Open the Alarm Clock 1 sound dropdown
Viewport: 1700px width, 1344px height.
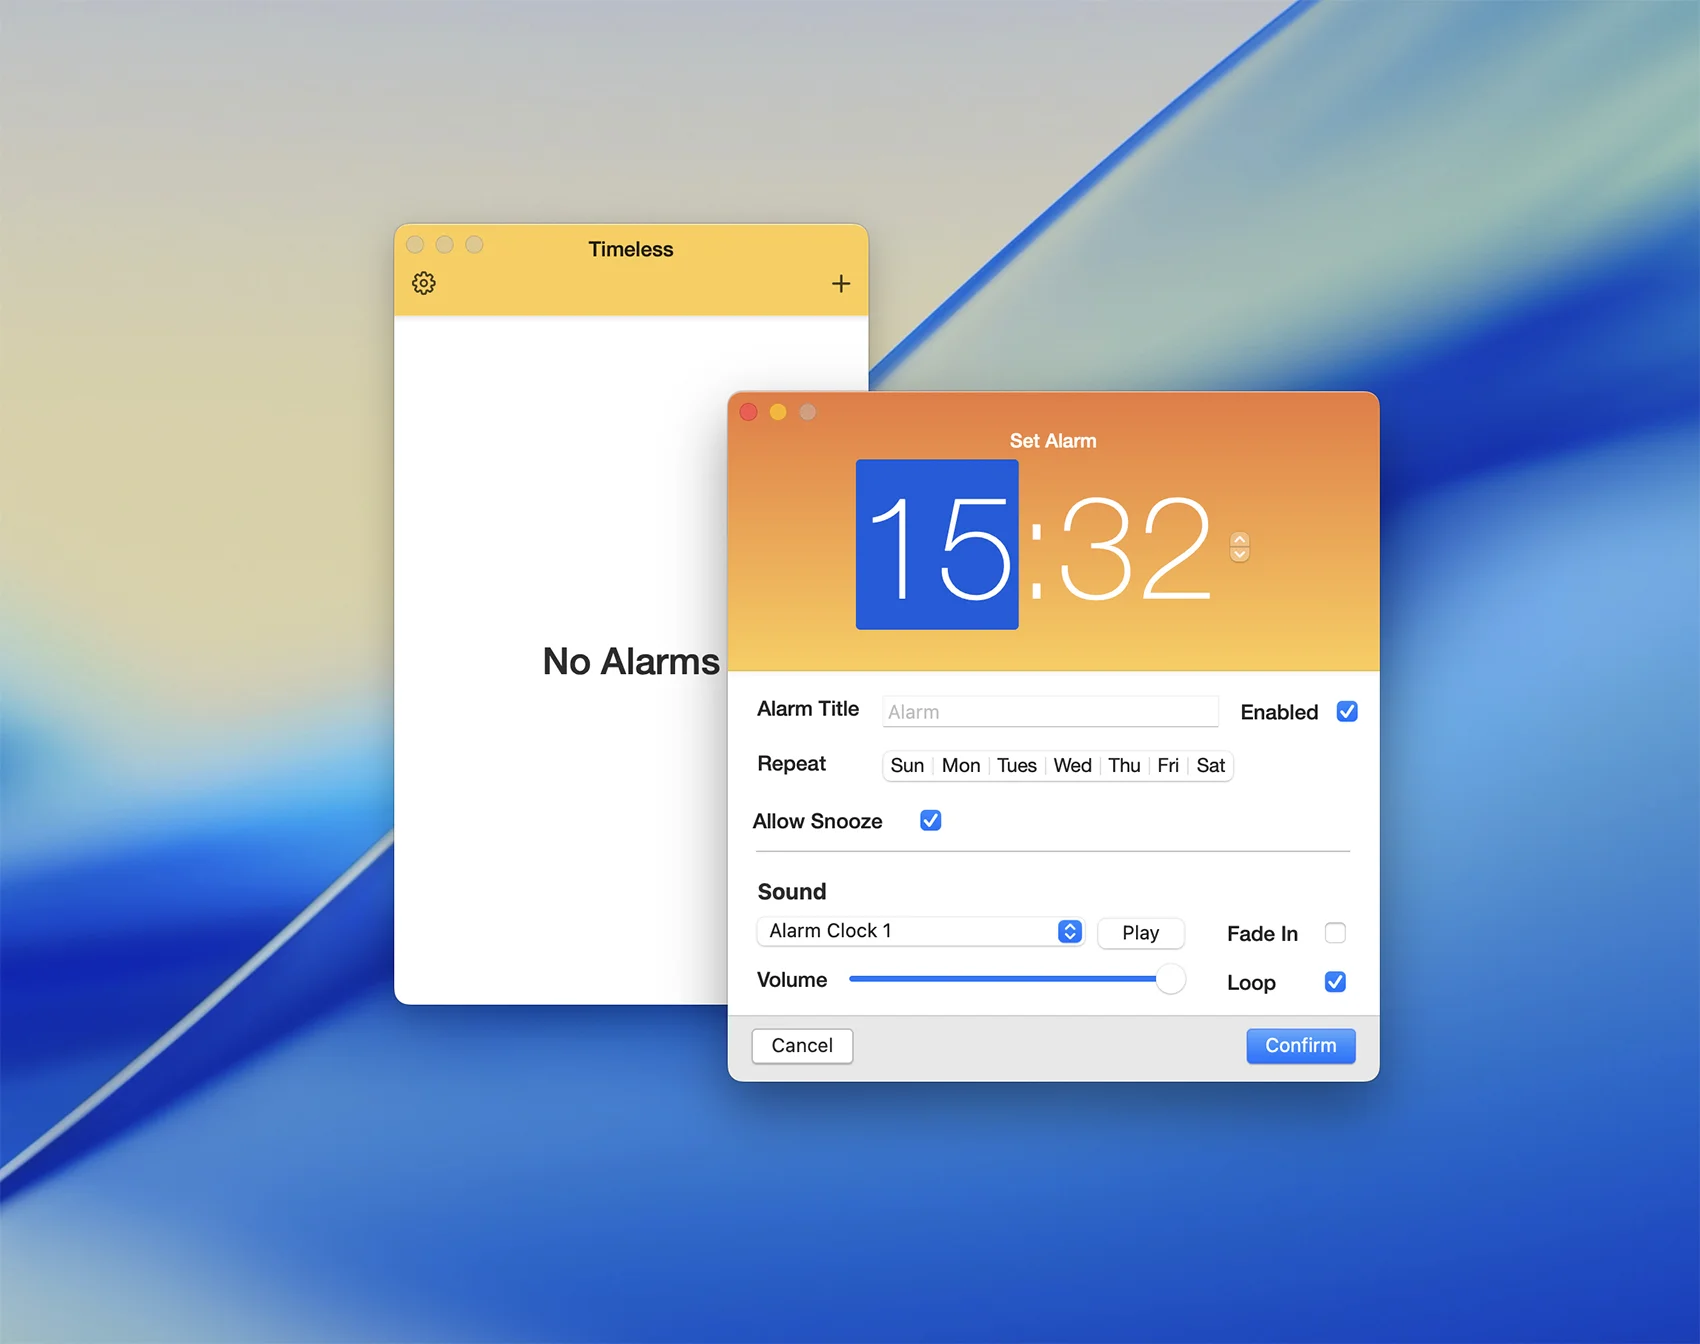pos(920,932)
